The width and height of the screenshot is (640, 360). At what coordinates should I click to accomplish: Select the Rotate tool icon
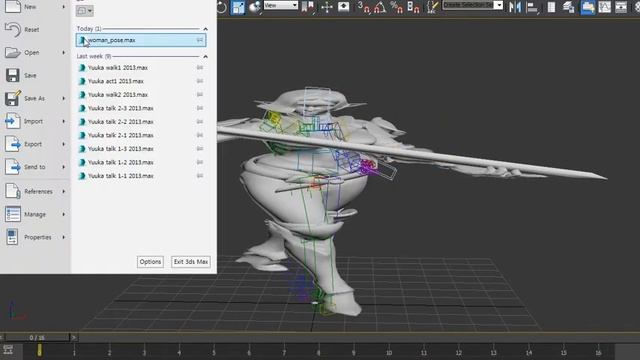pyautogui.click(x=222, y=7)
